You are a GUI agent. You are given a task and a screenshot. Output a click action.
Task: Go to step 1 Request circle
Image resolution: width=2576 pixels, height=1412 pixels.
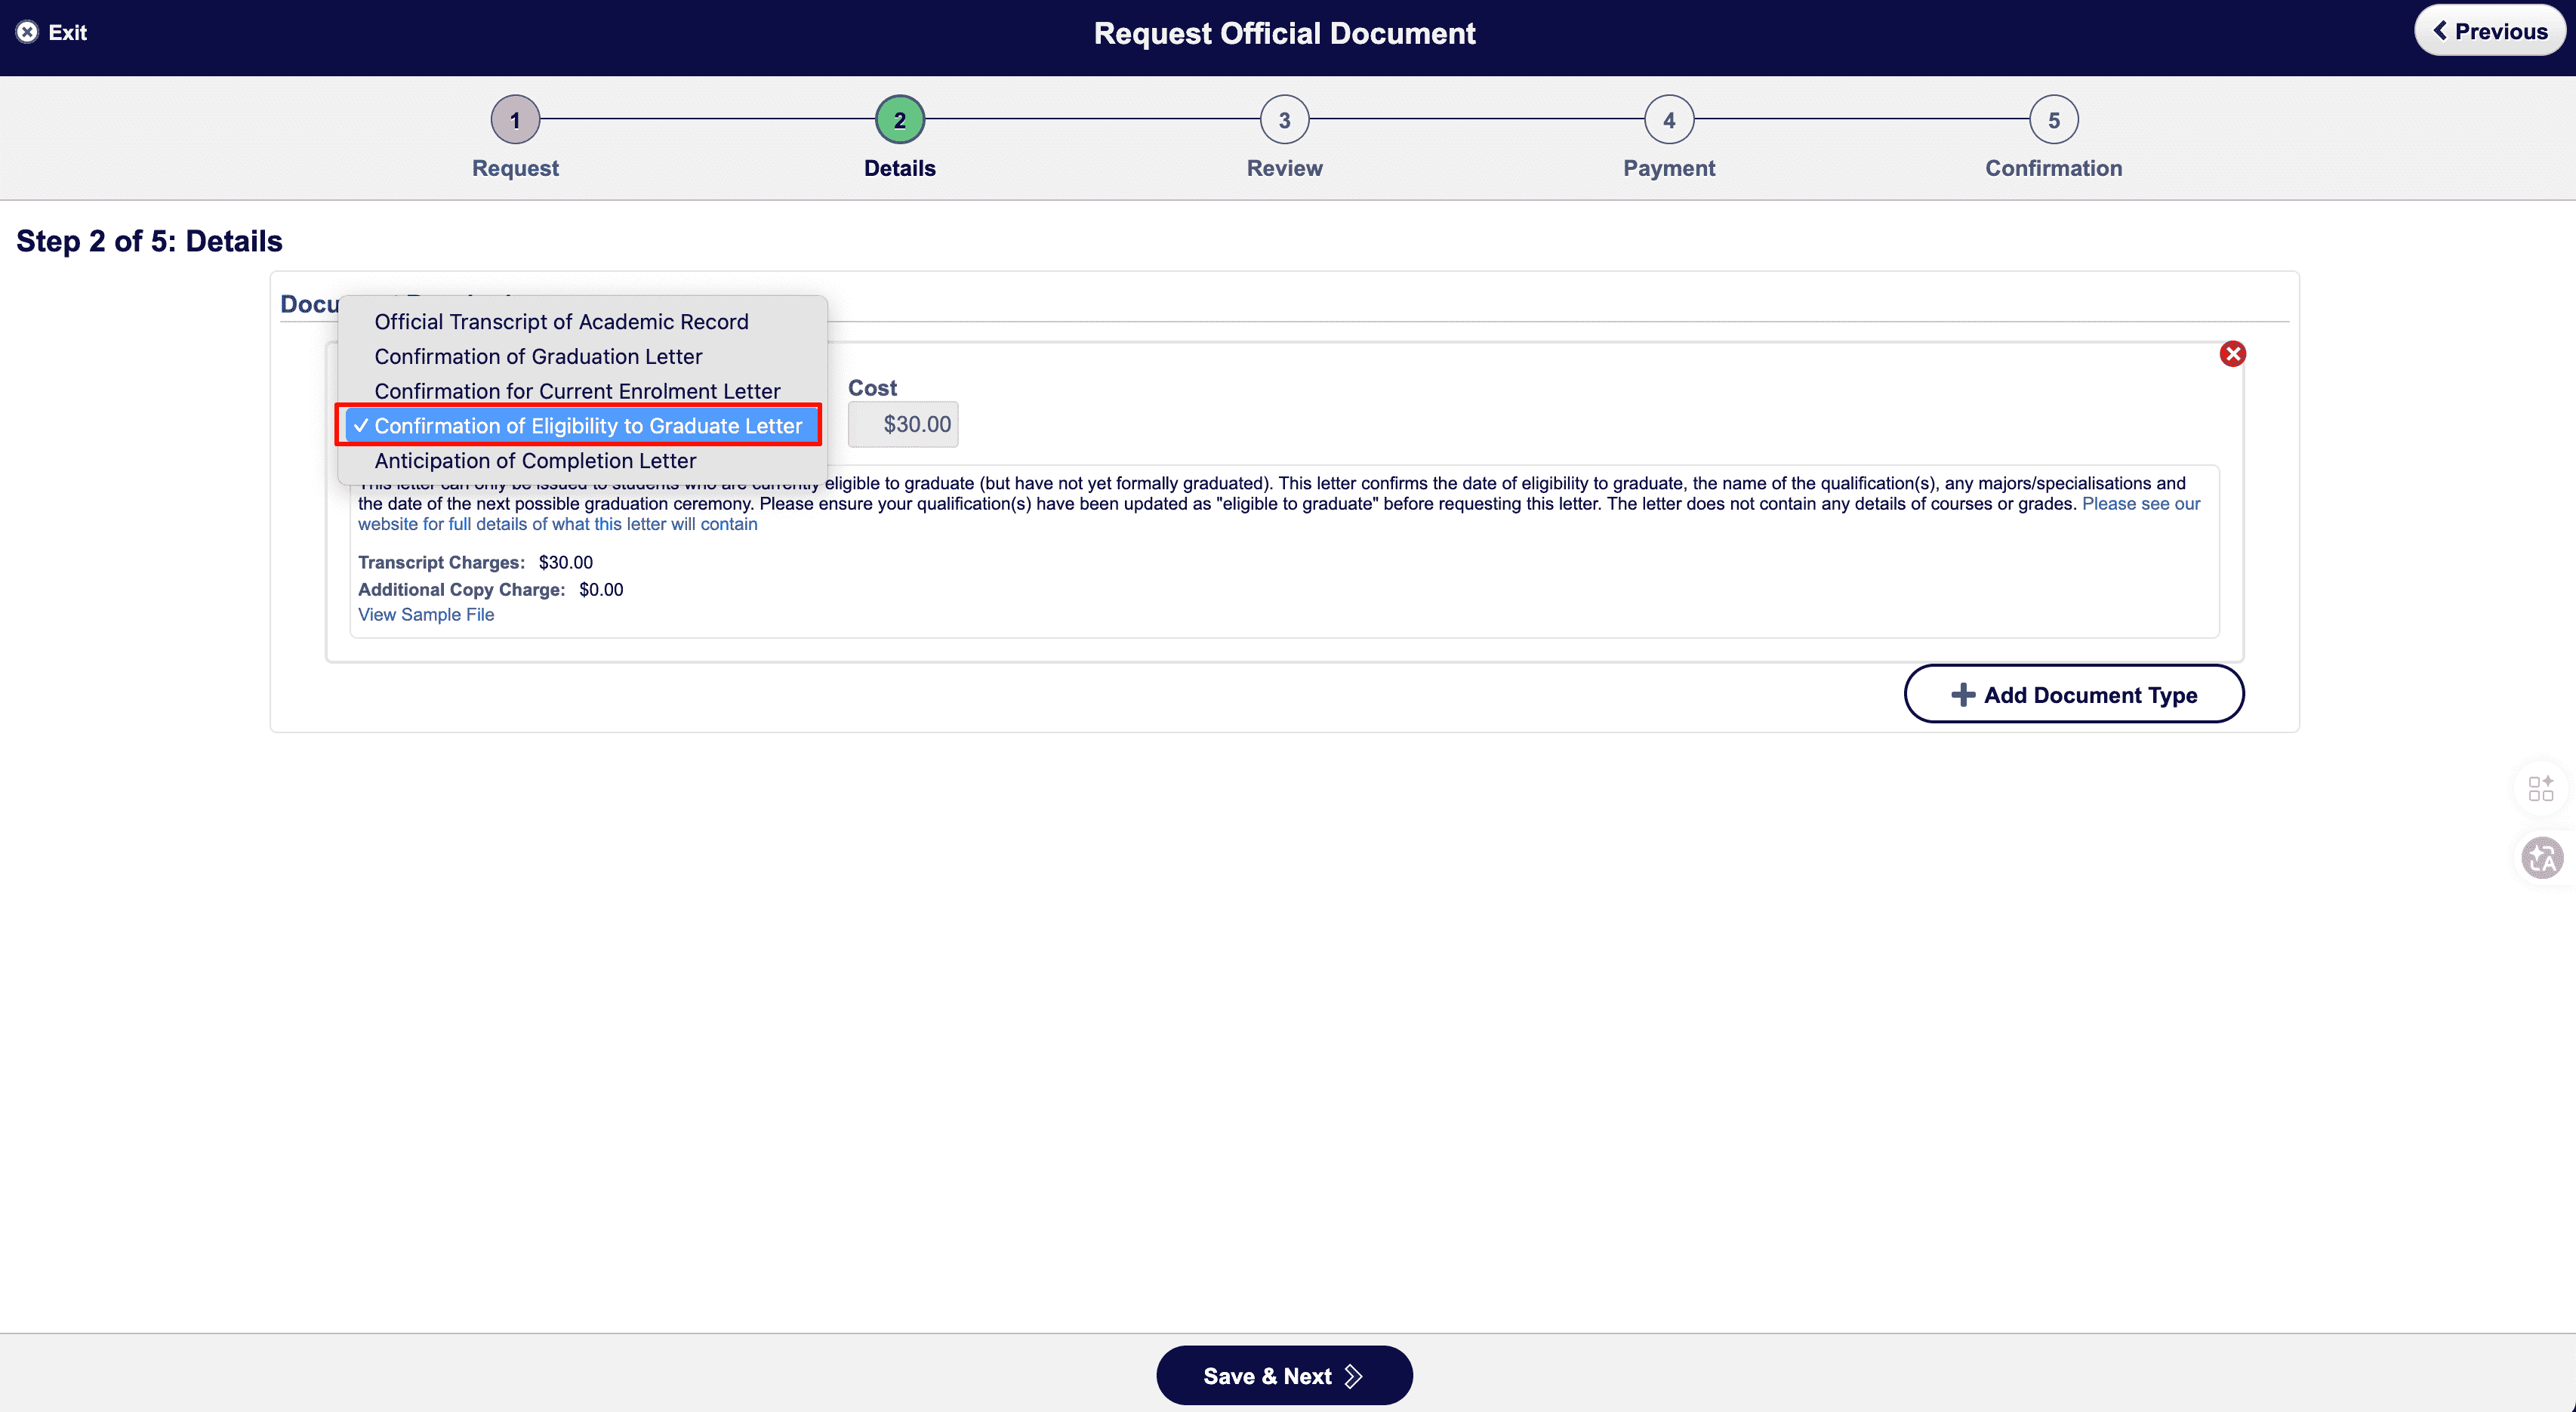(x=515, y=120)
